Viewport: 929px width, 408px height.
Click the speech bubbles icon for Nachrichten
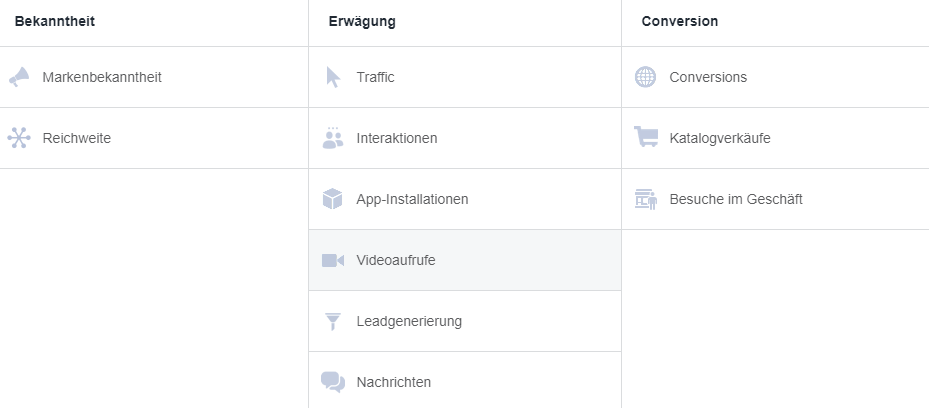pyautogui.click(x=333, y=382)
